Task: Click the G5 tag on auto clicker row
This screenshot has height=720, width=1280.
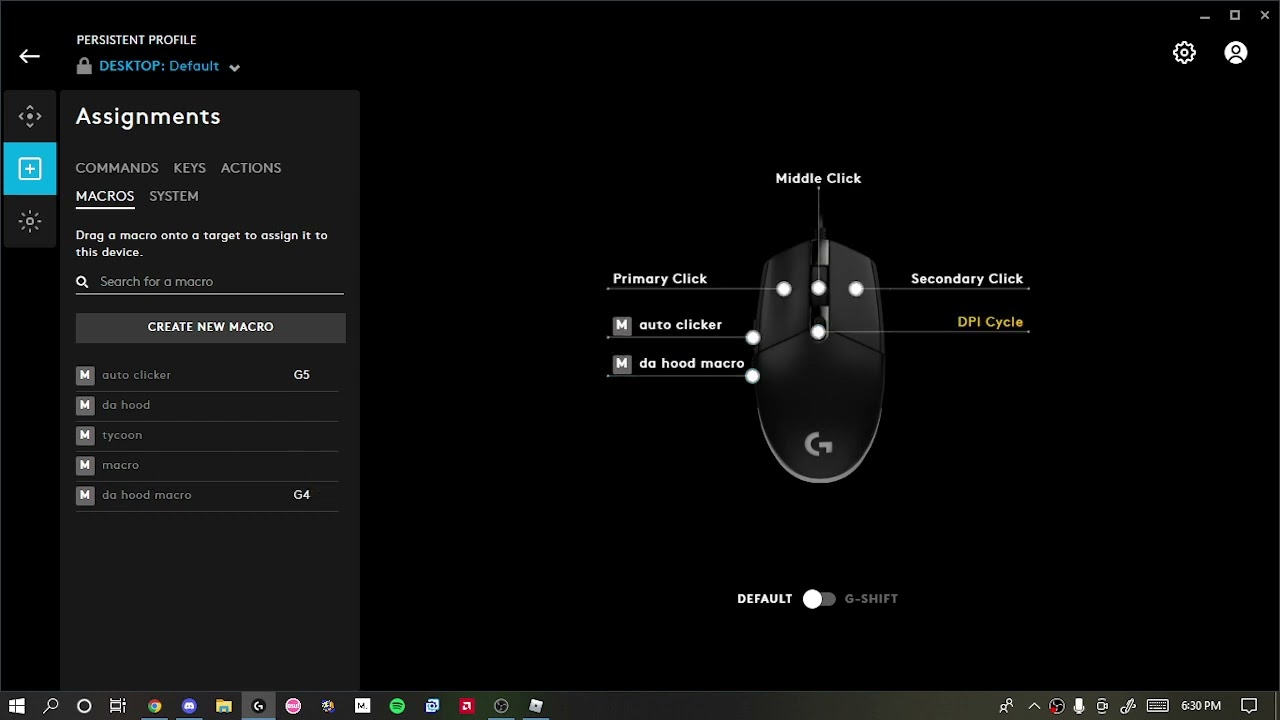Action: click(x=302, y=375)
